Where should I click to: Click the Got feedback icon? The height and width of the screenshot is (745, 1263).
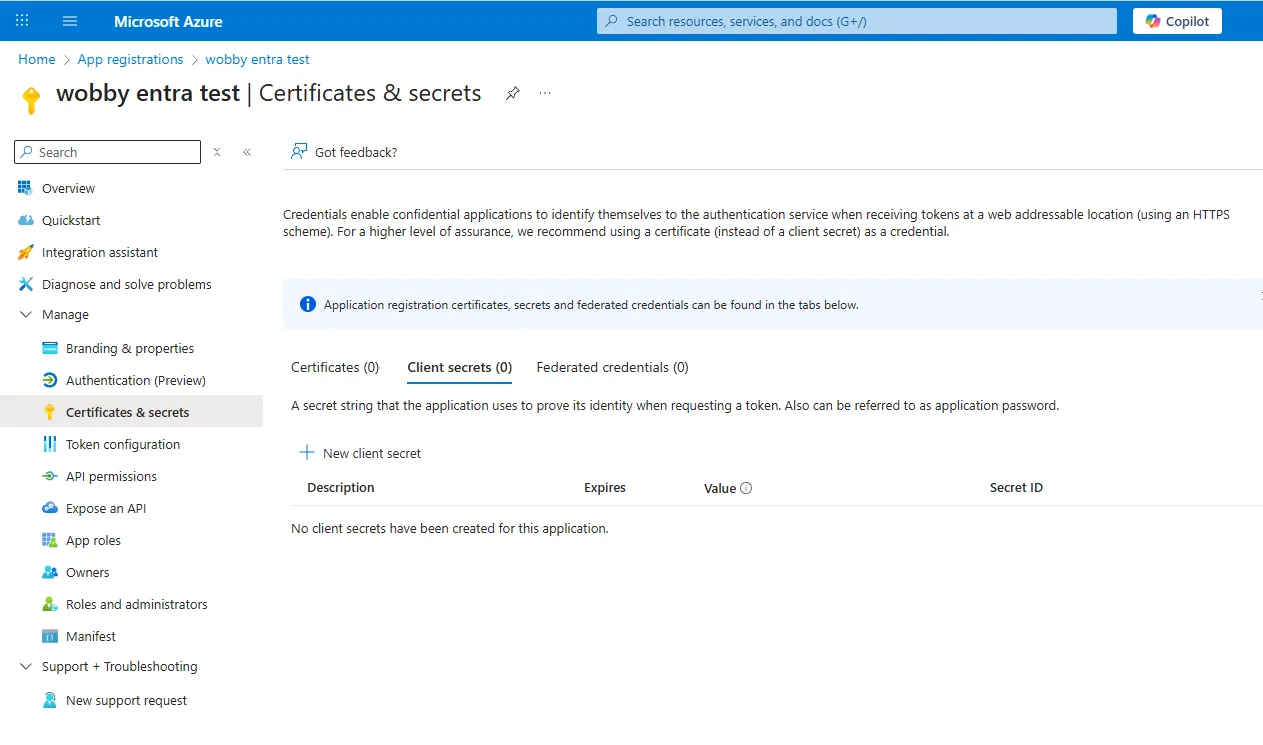298,152
